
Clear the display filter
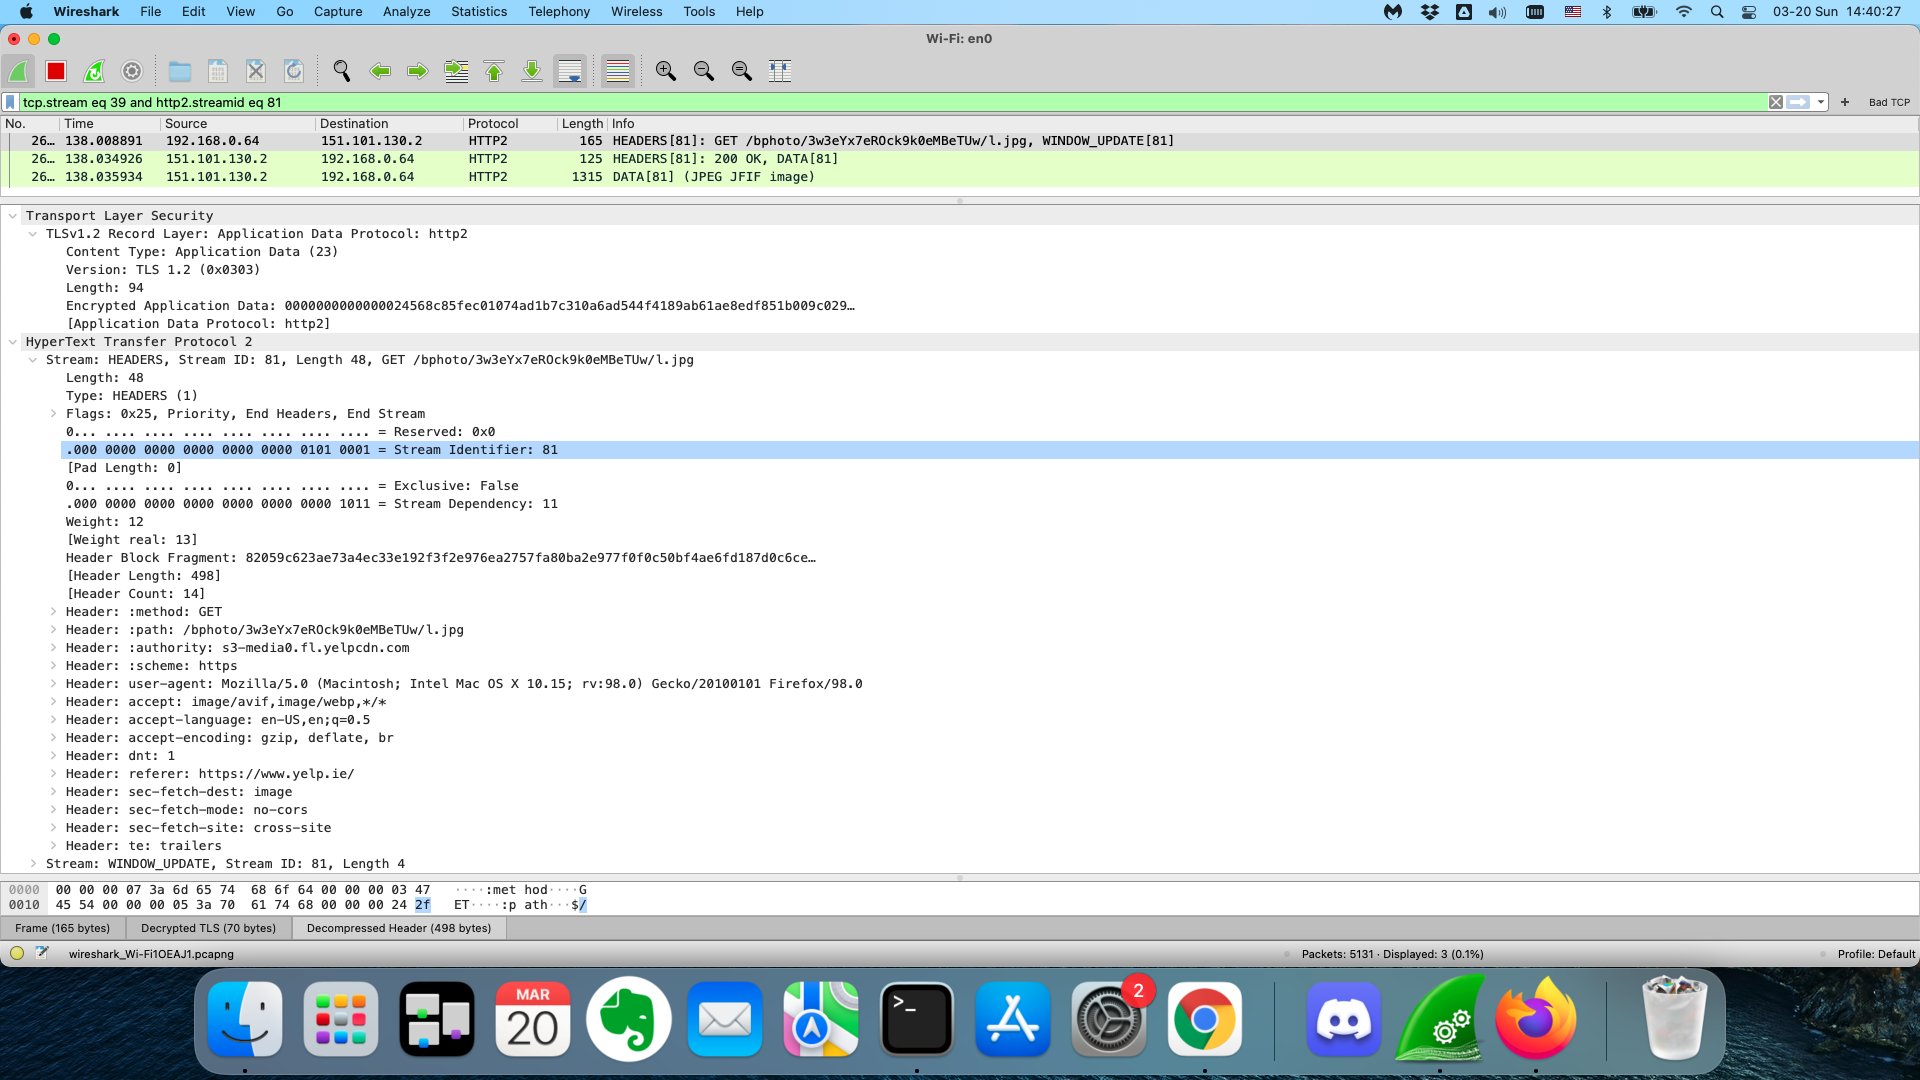tap(1776, 102)
